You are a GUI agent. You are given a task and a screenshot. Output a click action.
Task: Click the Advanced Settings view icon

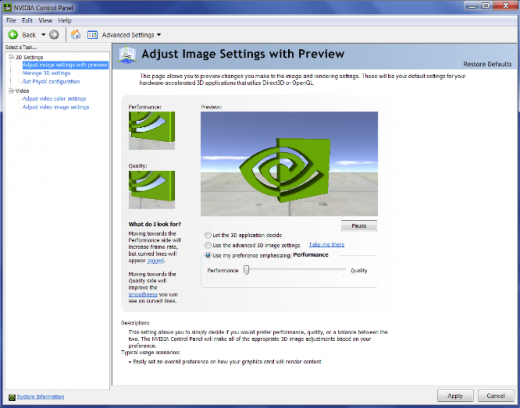[92, 35]
